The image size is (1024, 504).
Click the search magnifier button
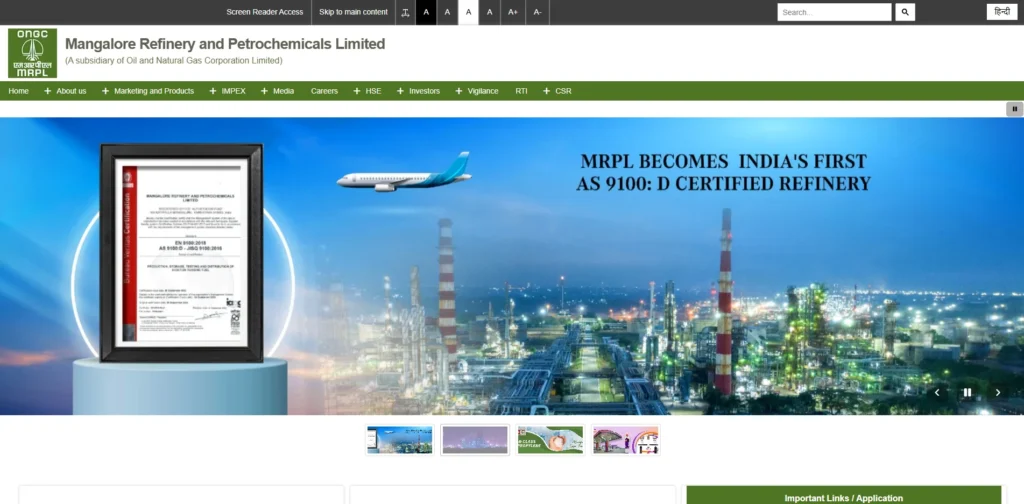tap(905, 12)
